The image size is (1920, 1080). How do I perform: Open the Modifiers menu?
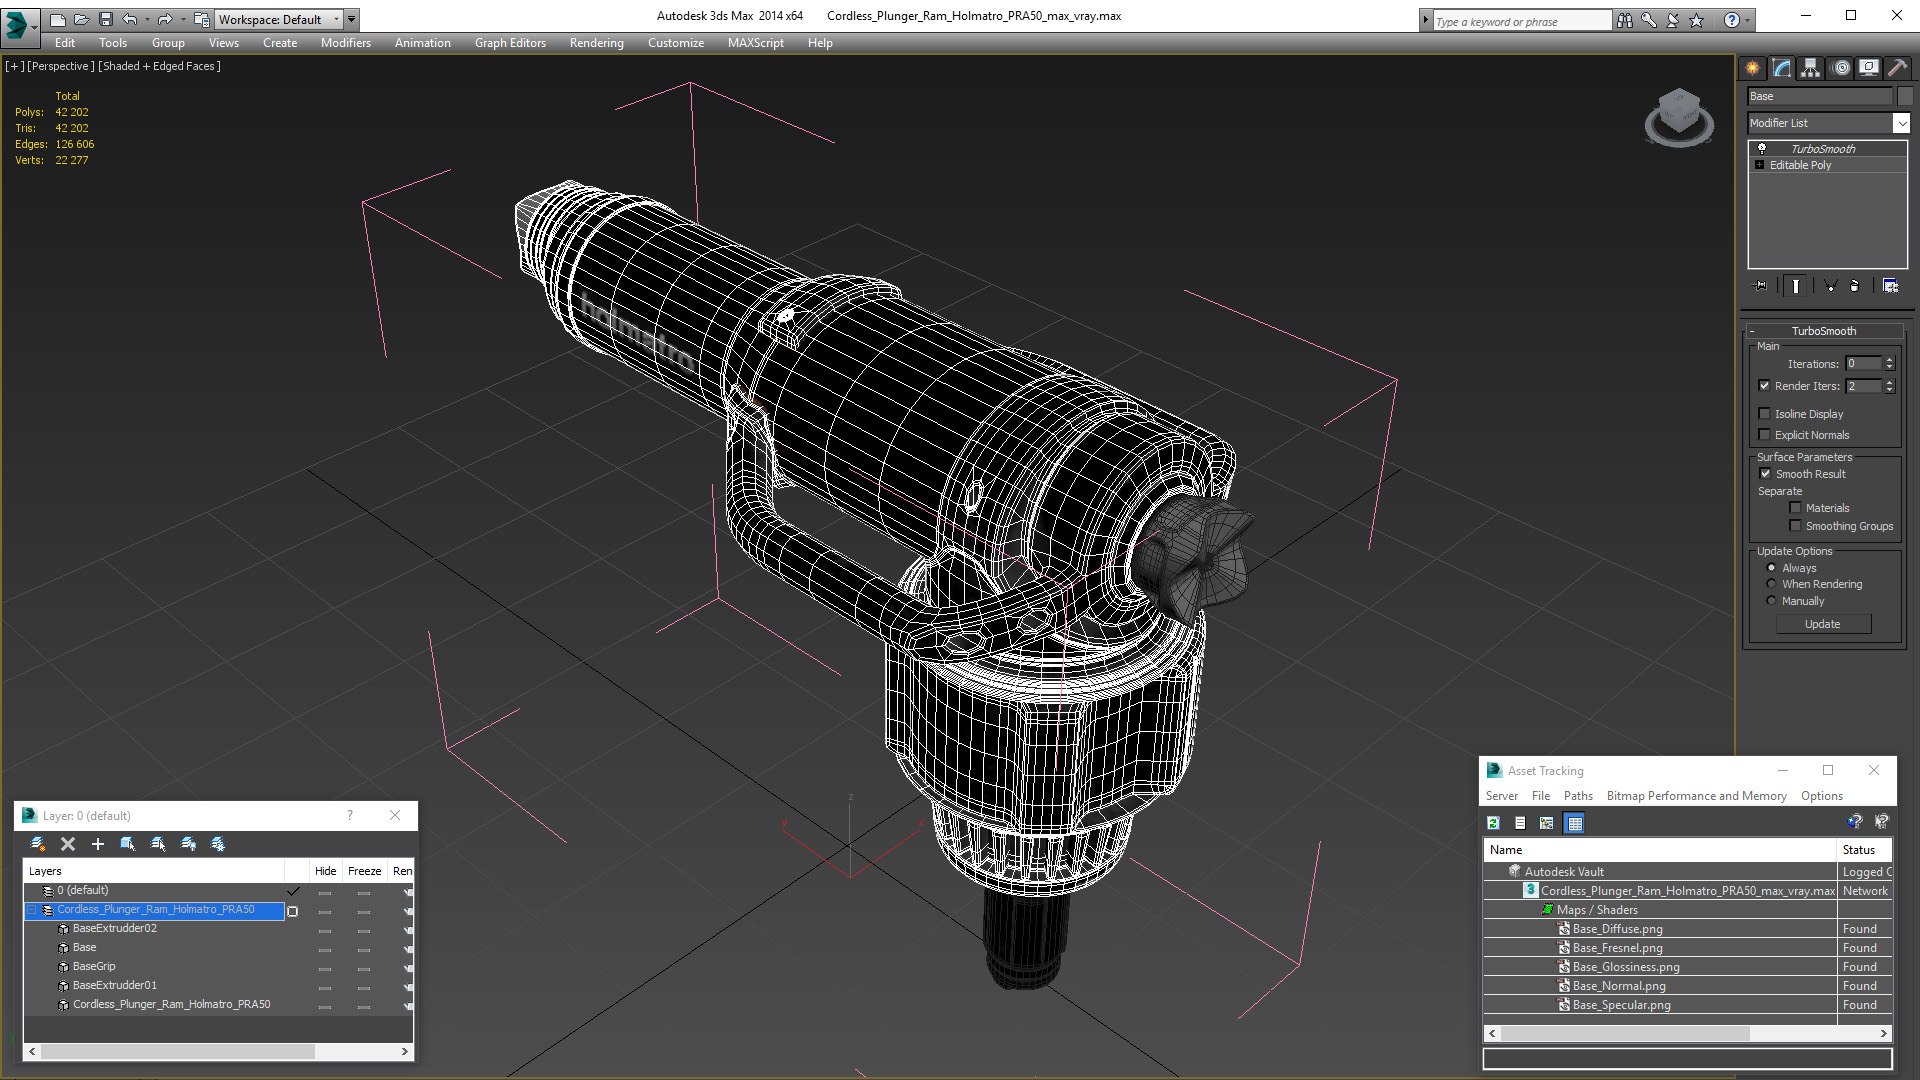click(x=345, y=43)
